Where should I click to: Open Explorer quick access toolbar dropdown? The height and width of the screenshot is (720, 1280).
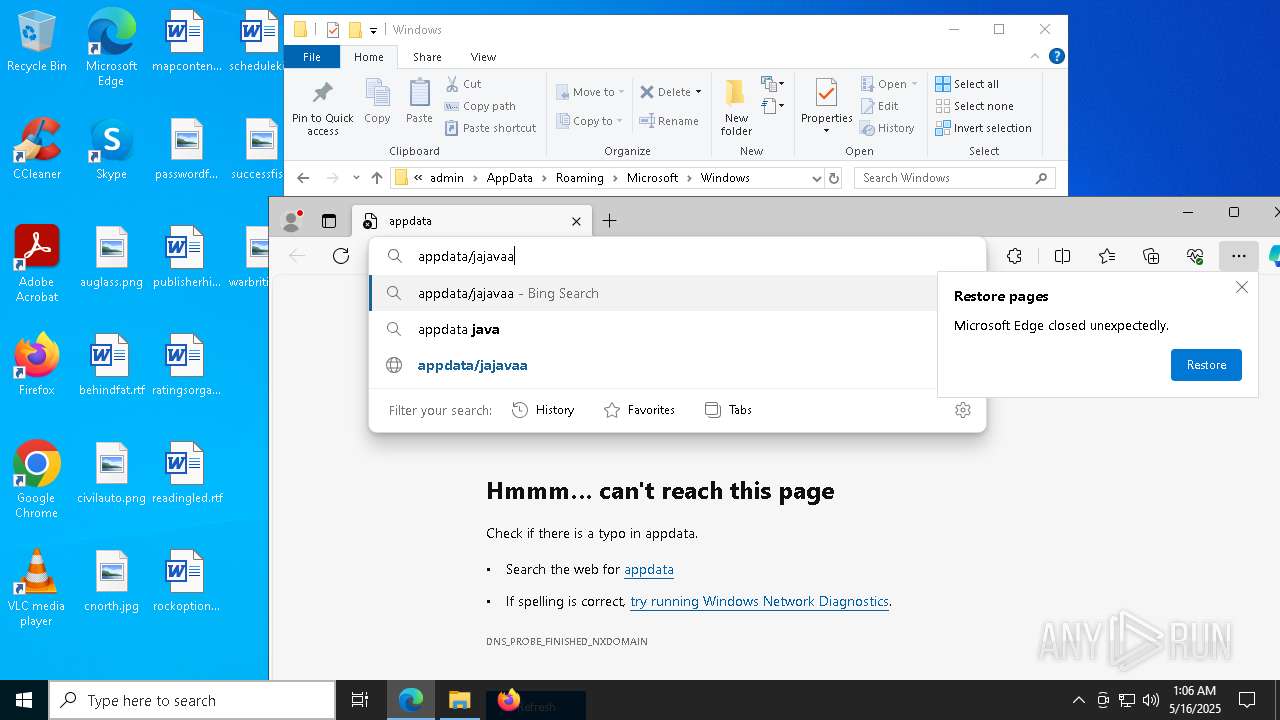(x=373, y=30)
